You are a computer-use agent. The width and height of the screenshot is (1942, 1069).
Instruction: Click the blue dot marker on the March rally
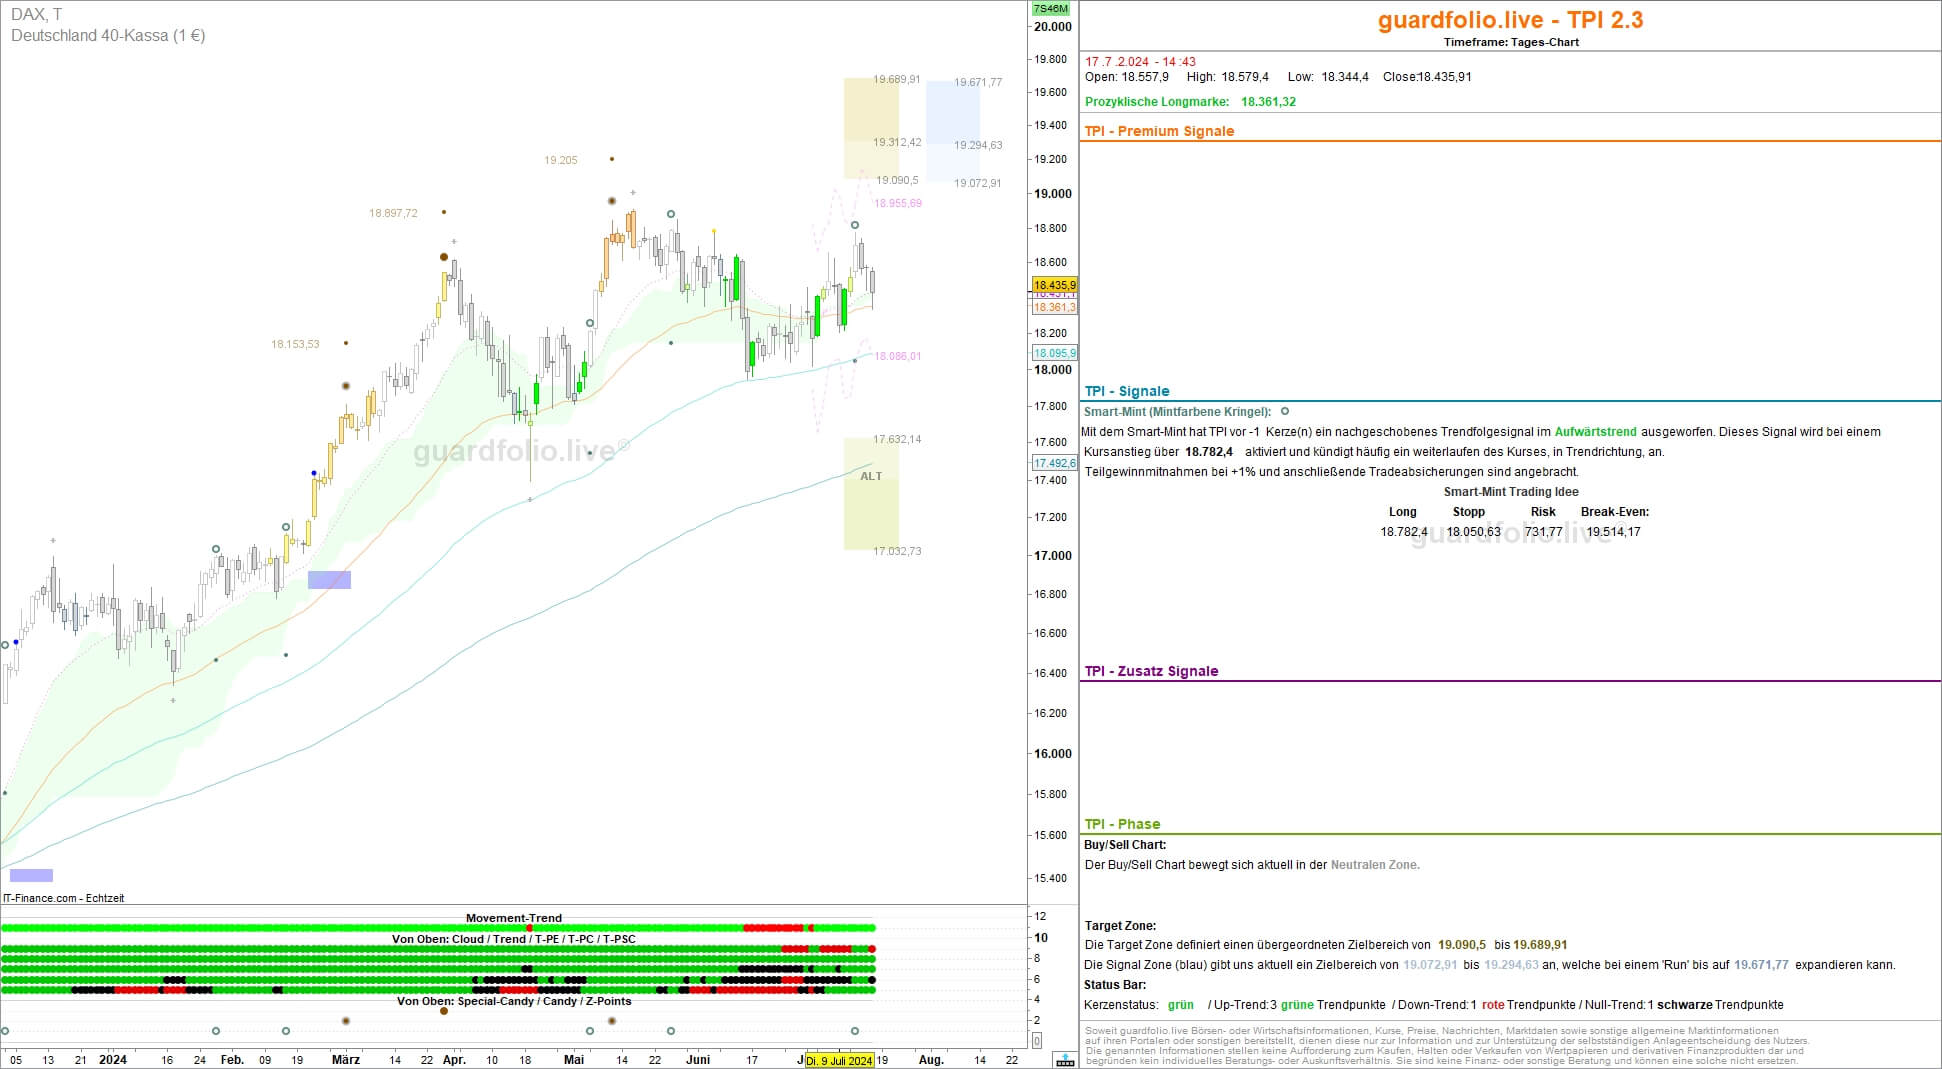point(314,473)
